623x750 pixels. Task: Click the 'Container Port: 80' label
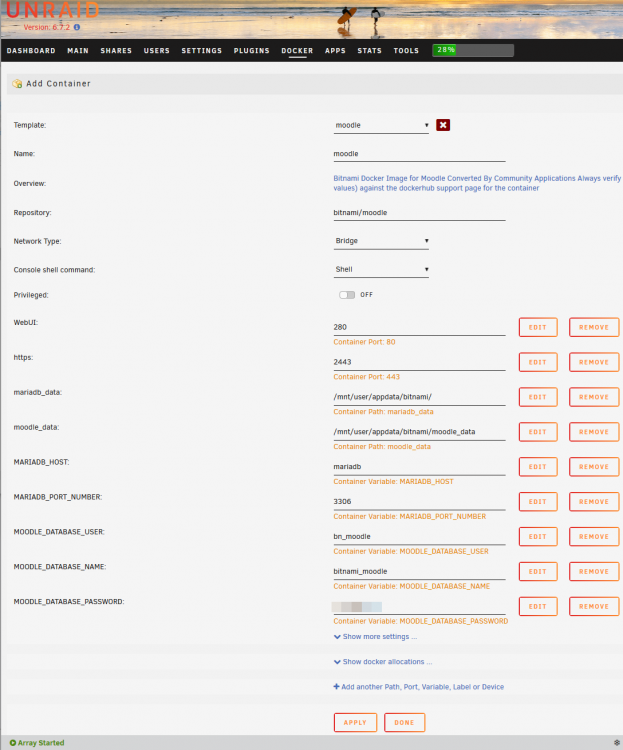pyautogui.click(x=365, y=342)
